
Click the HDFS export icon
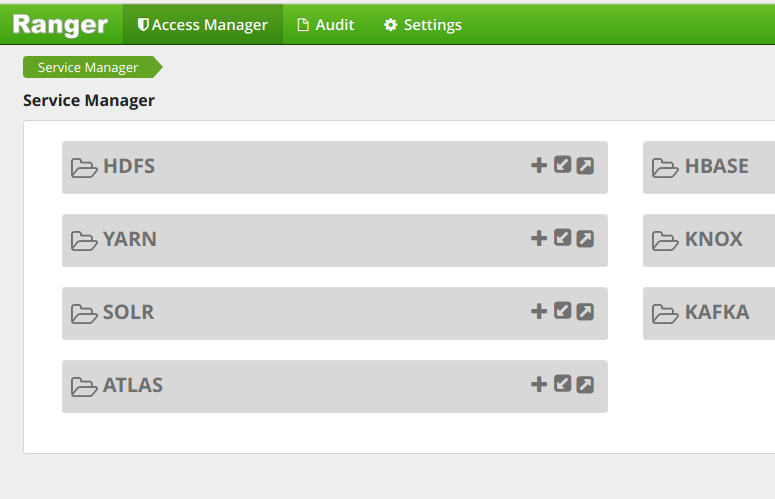coord(585,165)
